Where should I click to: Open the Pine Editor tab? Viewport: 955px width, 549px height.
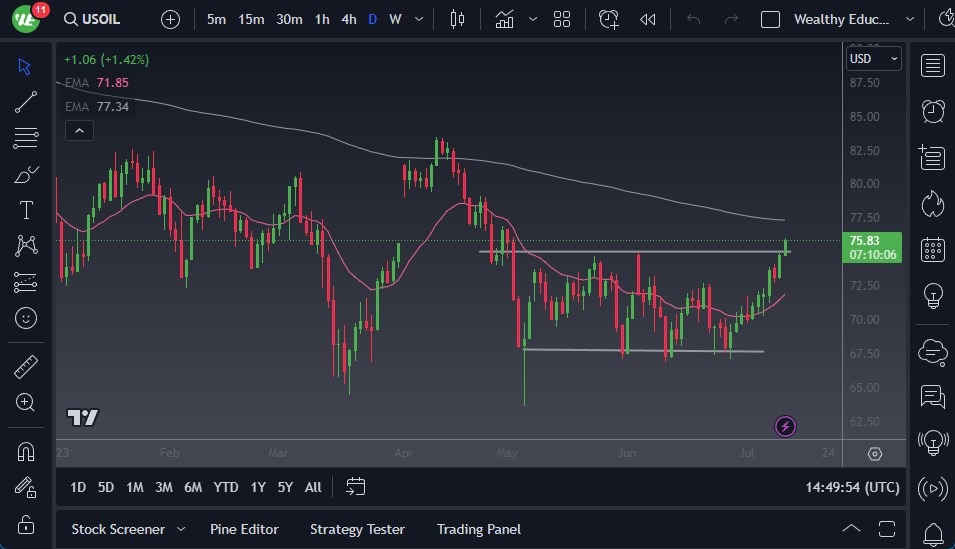click(244, 529)
